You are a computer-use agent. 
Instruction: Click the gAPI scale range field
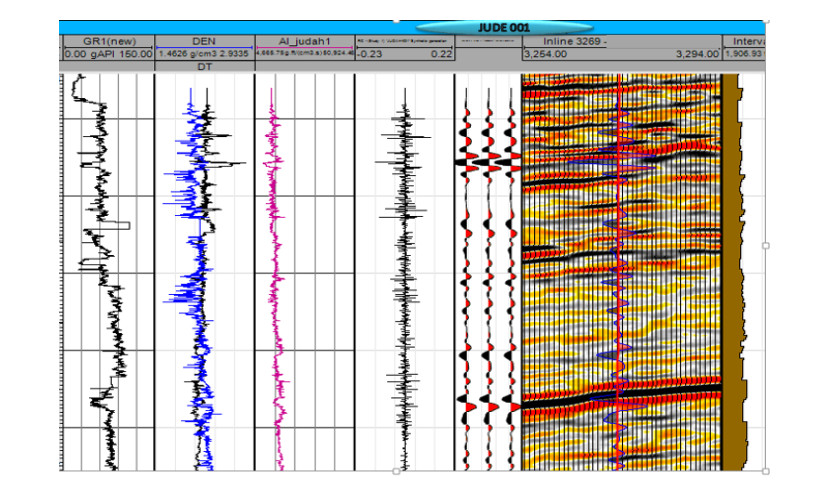click(x=107, y=54)
